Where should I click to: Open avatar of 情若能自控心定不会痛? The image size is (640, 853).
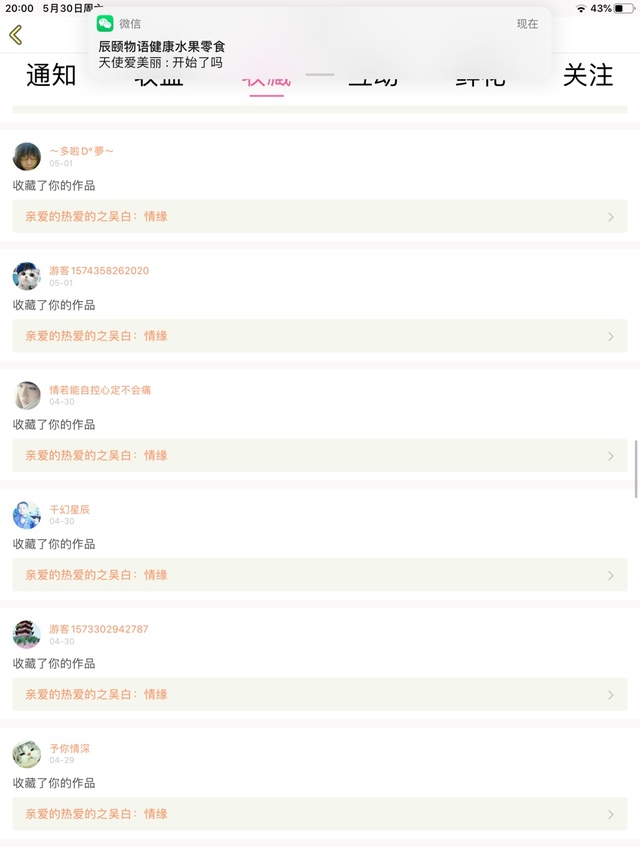27,395
